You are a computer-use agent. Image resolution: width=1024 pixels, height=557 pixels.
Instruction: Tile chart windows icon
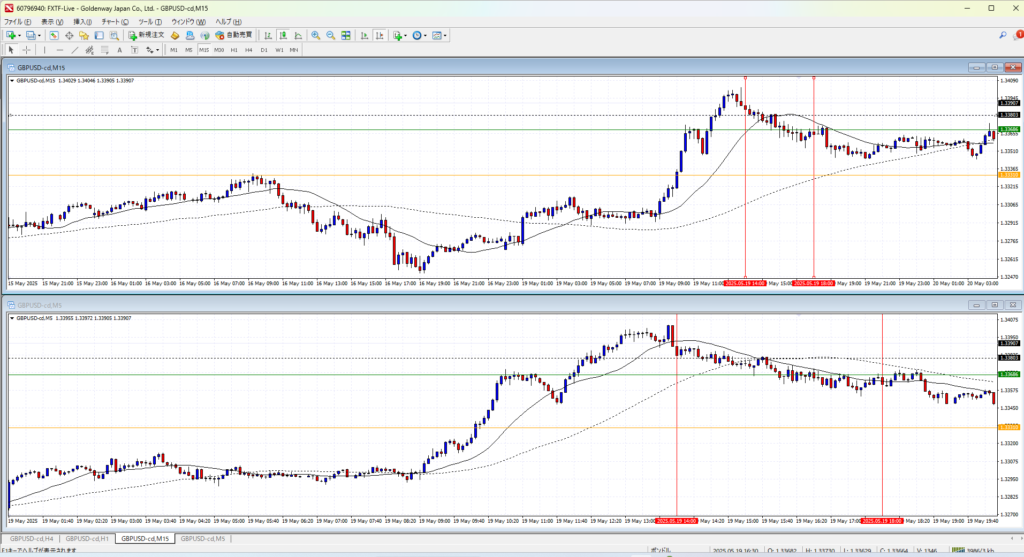346,36
